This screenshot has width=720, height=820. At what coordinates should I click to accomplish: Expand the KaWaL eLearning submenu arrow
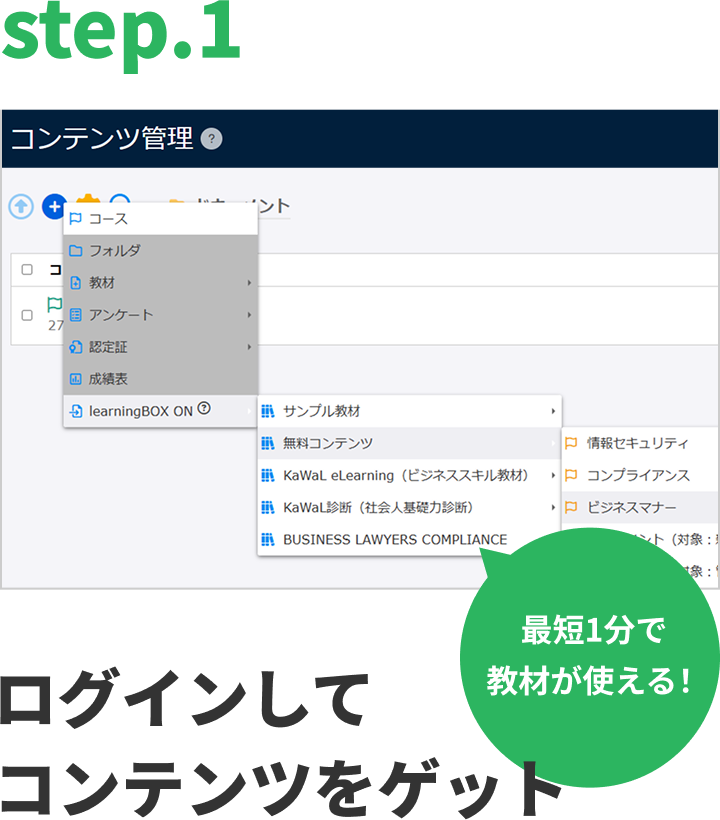point(553,475)
